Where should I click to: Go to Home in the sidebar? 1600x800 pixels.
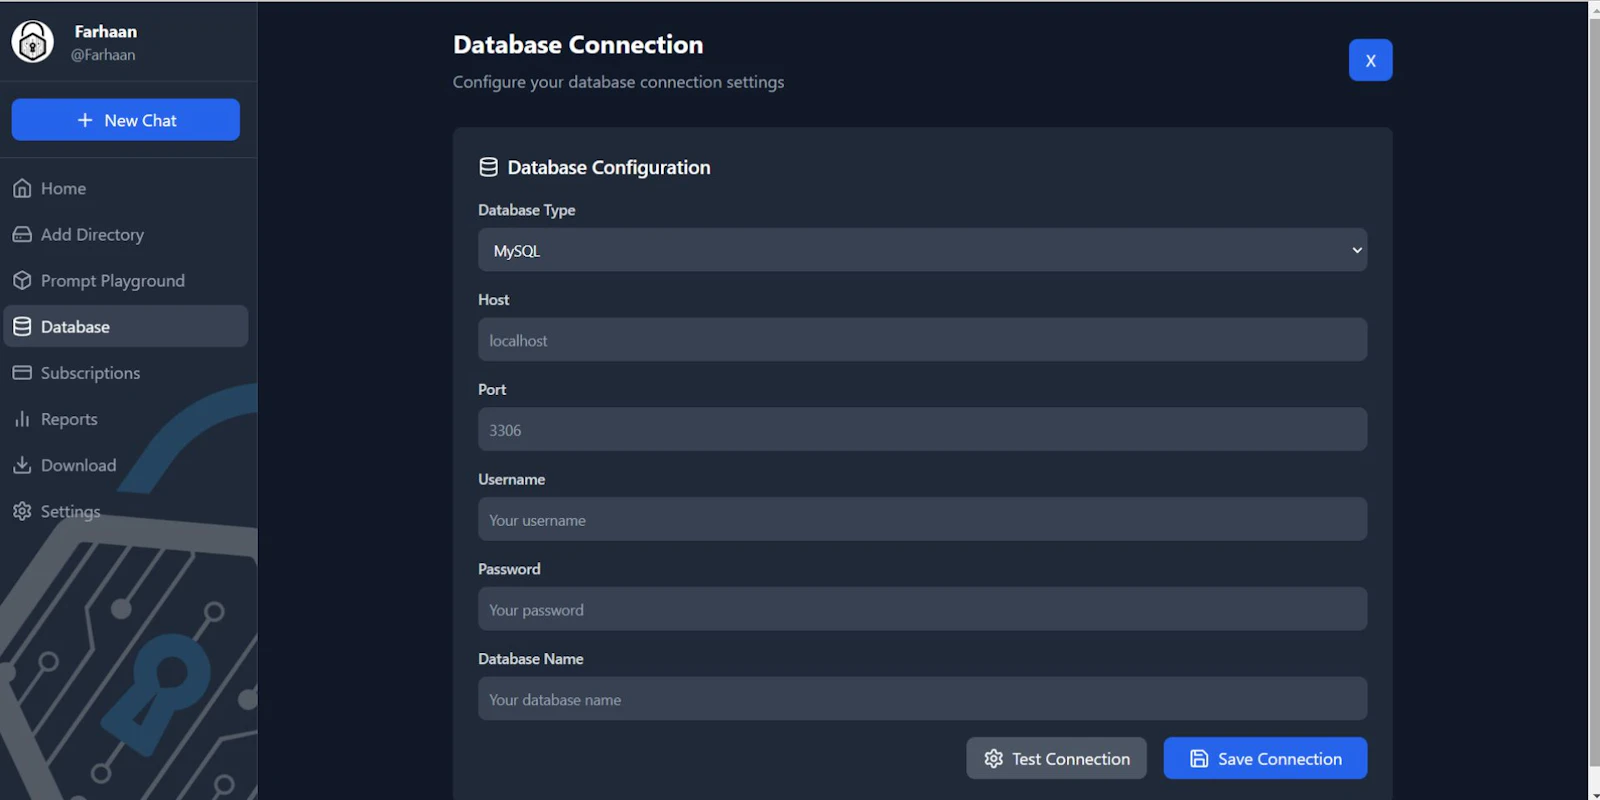(x=126, y=188)
